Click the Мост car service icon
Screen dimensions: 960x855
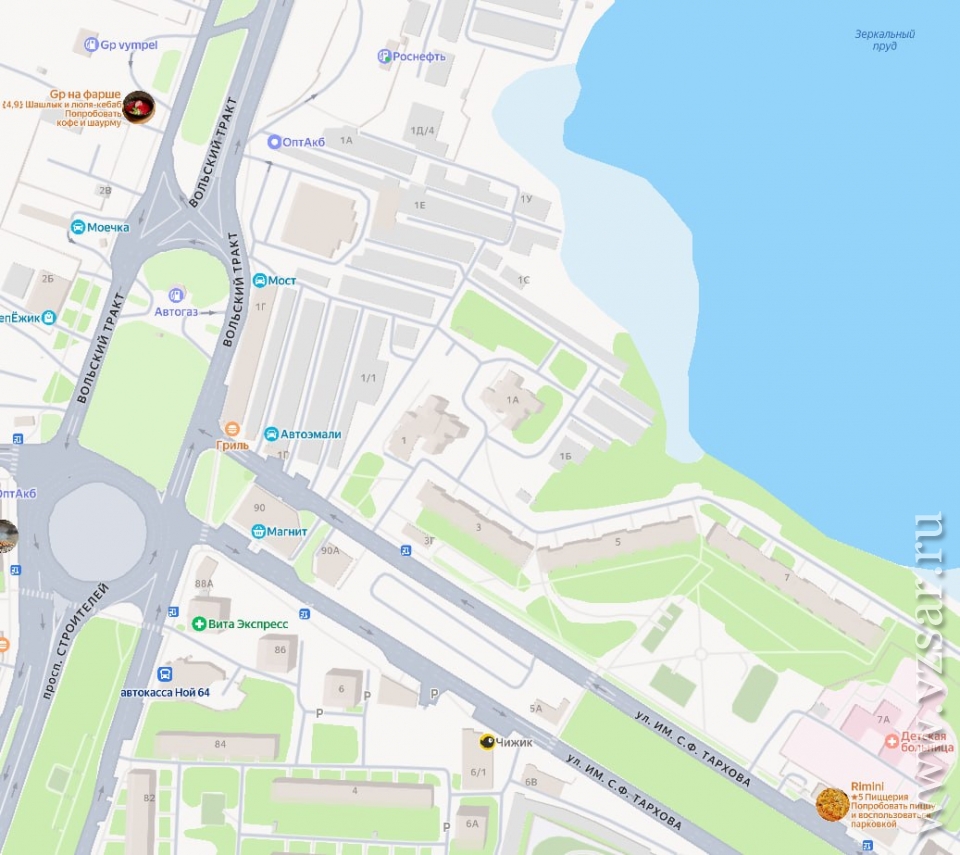coord(260,281)
